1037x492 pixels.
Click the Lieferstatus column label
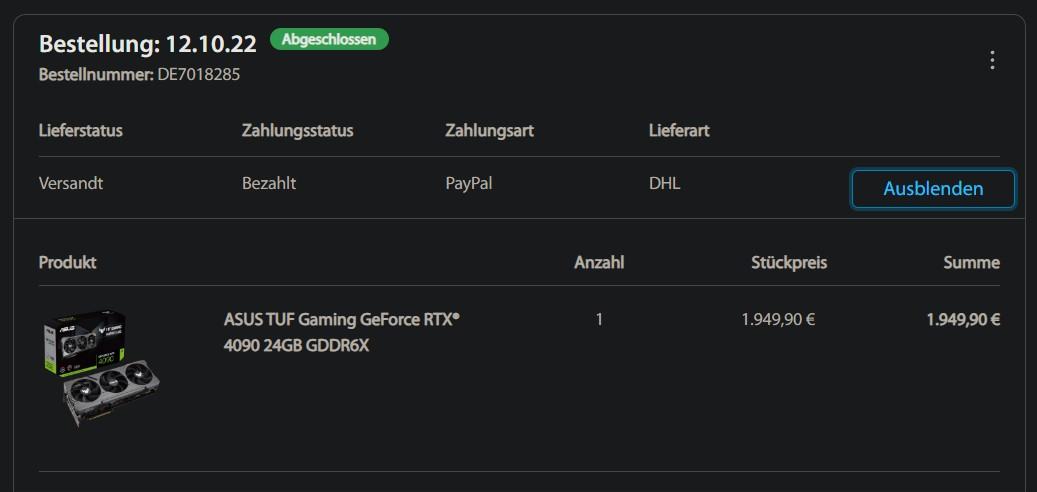[x=81, y=131]
